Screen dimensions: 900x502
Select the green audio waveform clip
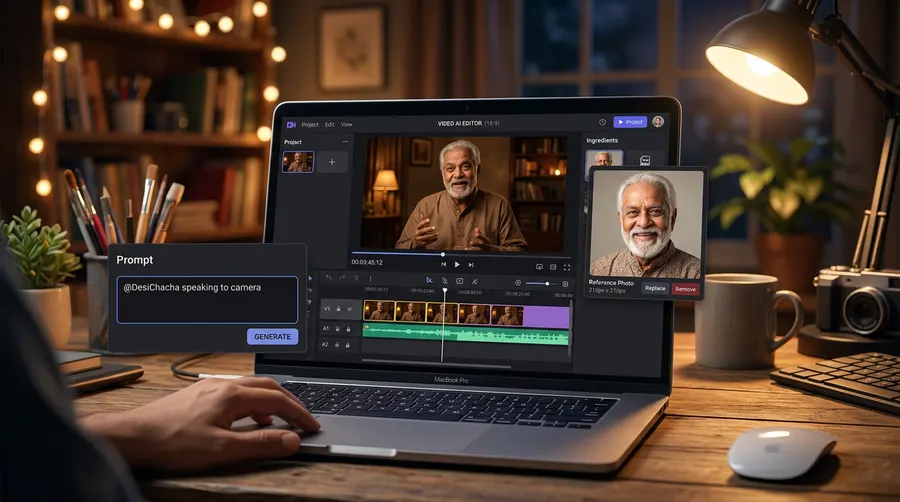pyautogui.click(x=465, y=335)
